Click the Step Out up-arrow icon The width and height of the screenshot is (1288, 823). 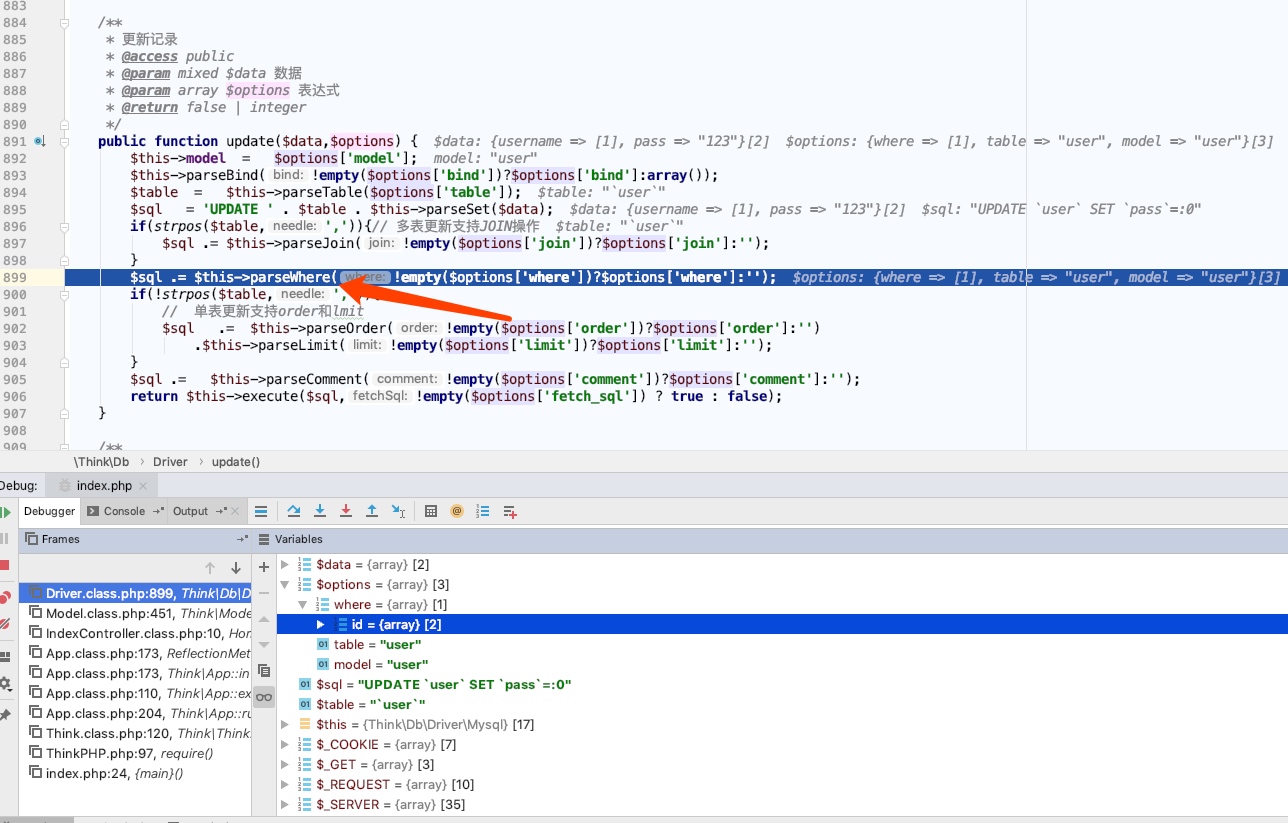[372, 511]
